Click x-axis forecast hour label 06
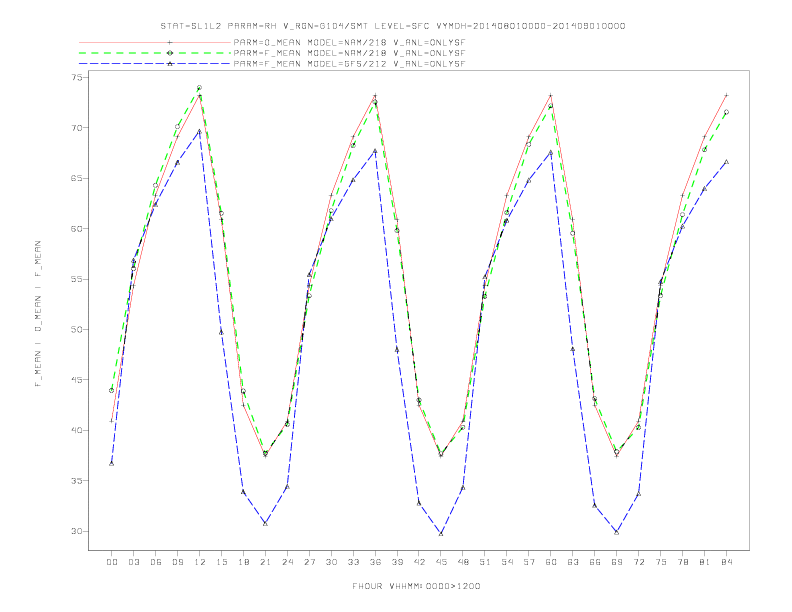The height and width of the screenshot is (612, 792). point(156,562)
